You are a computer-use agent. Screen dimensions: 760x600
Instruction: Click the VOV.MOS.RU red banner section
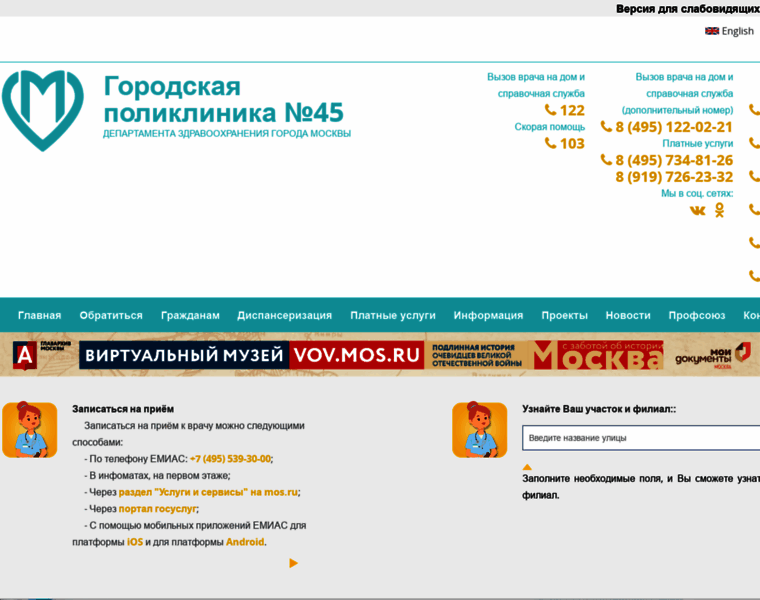pyautogui.click(x=357, y=355)
